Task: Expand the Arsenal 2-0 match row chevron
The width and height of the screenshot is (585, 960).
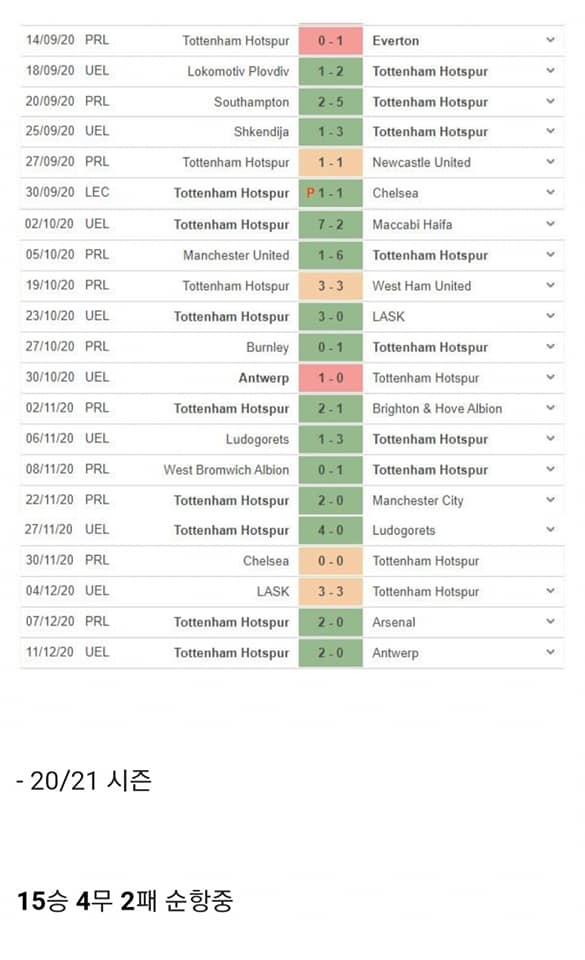Action: point(550,621)
